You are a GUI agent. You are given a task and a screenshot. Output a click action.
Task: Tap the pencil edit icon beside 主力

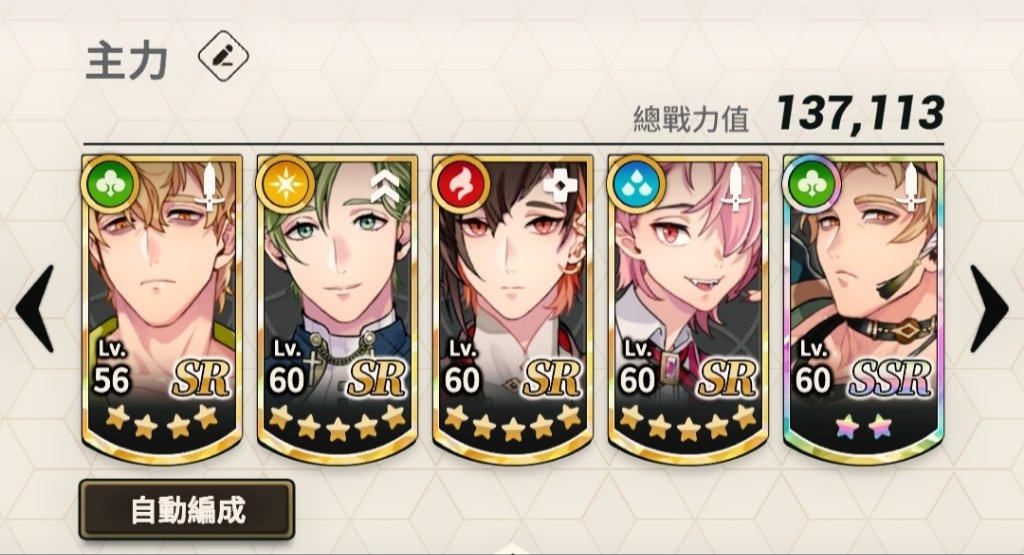point(223,56)
